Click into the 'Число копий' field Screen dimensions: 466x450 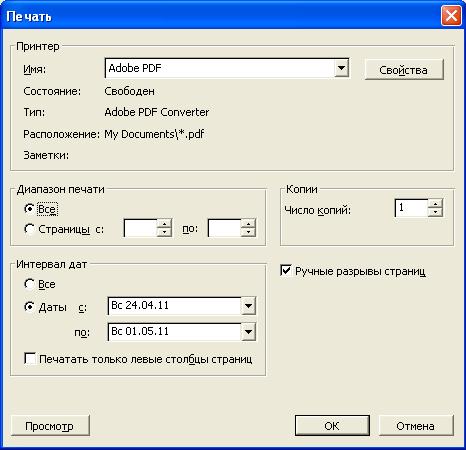coord(411,208)
